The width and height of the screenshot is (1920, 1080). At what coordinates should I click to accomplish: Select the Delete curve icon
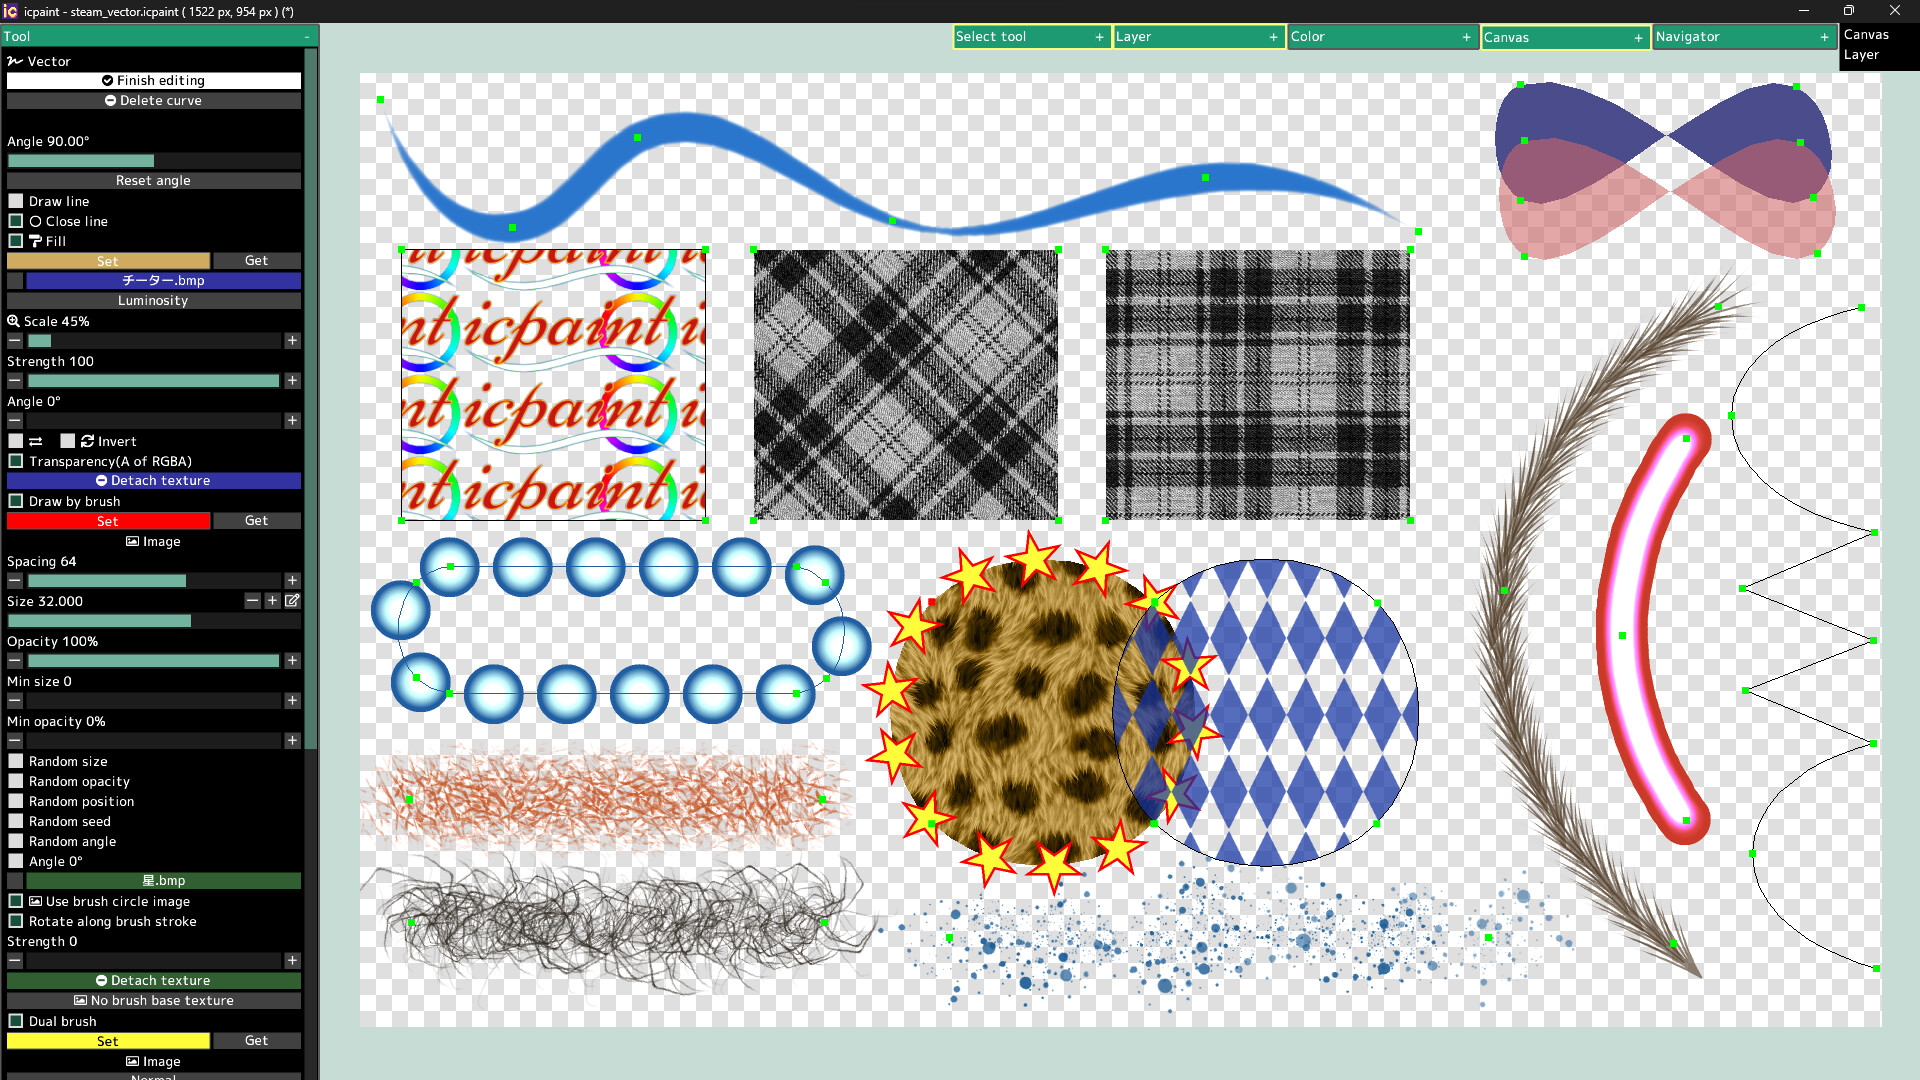click(110, 100)
